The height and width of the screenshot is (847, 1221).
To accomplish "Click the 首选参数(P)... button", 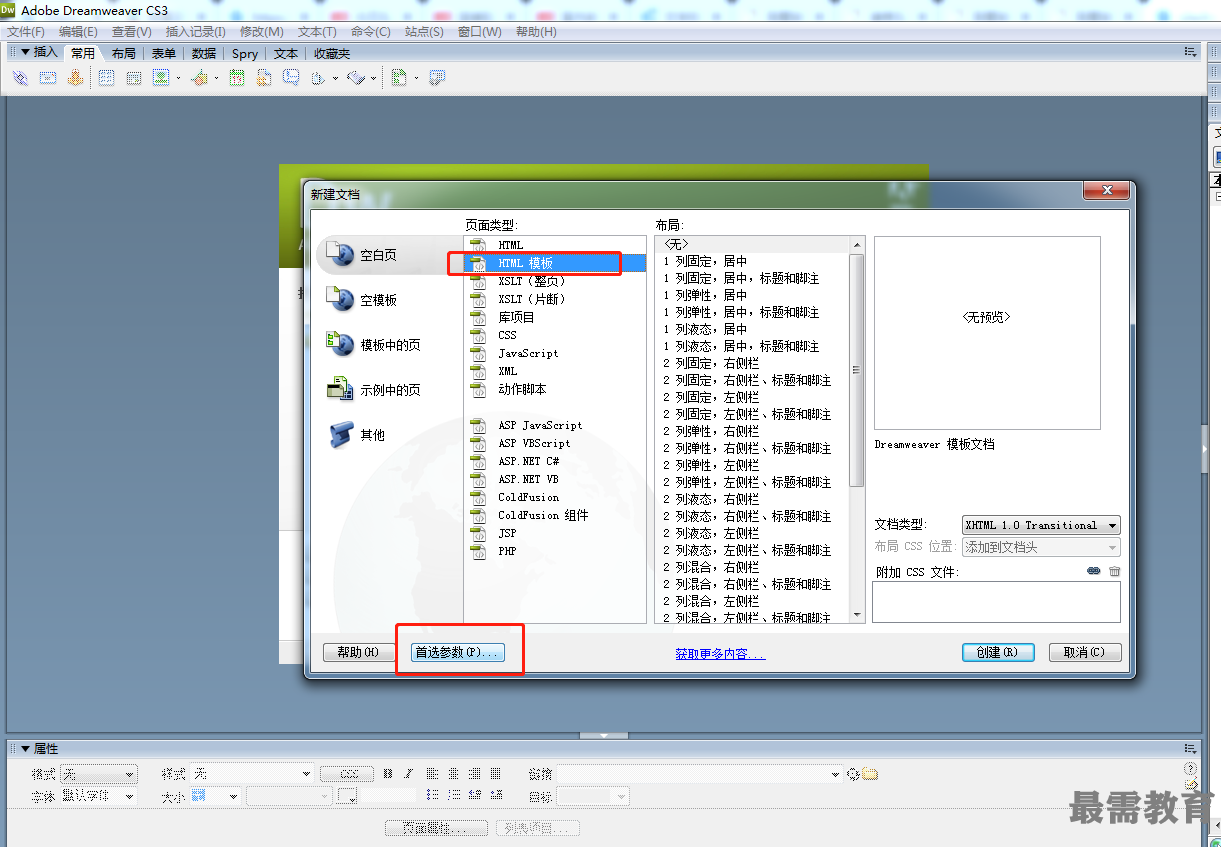I will [460, 652].
